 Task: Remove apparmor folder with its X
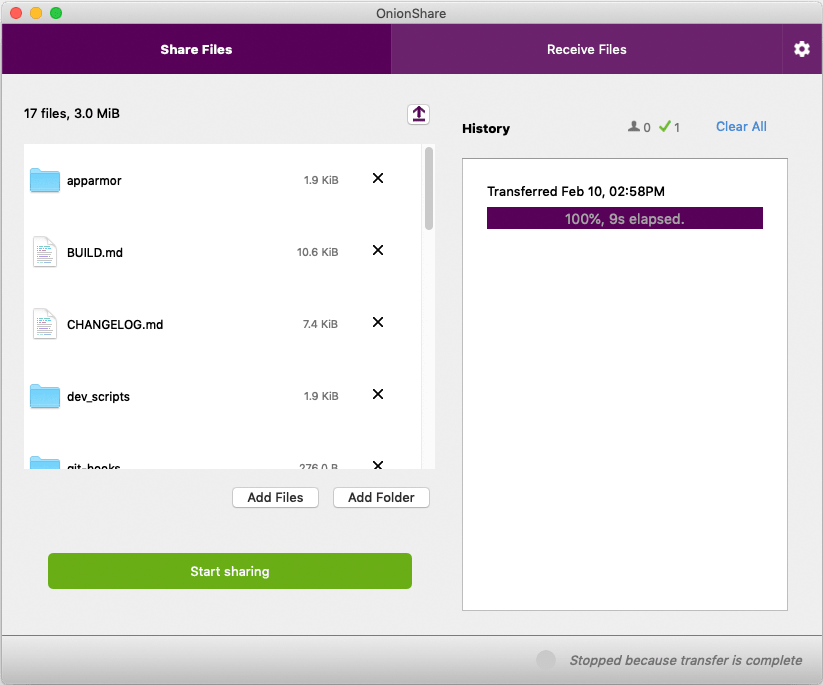pyautogui.click(x=378, y=178)
